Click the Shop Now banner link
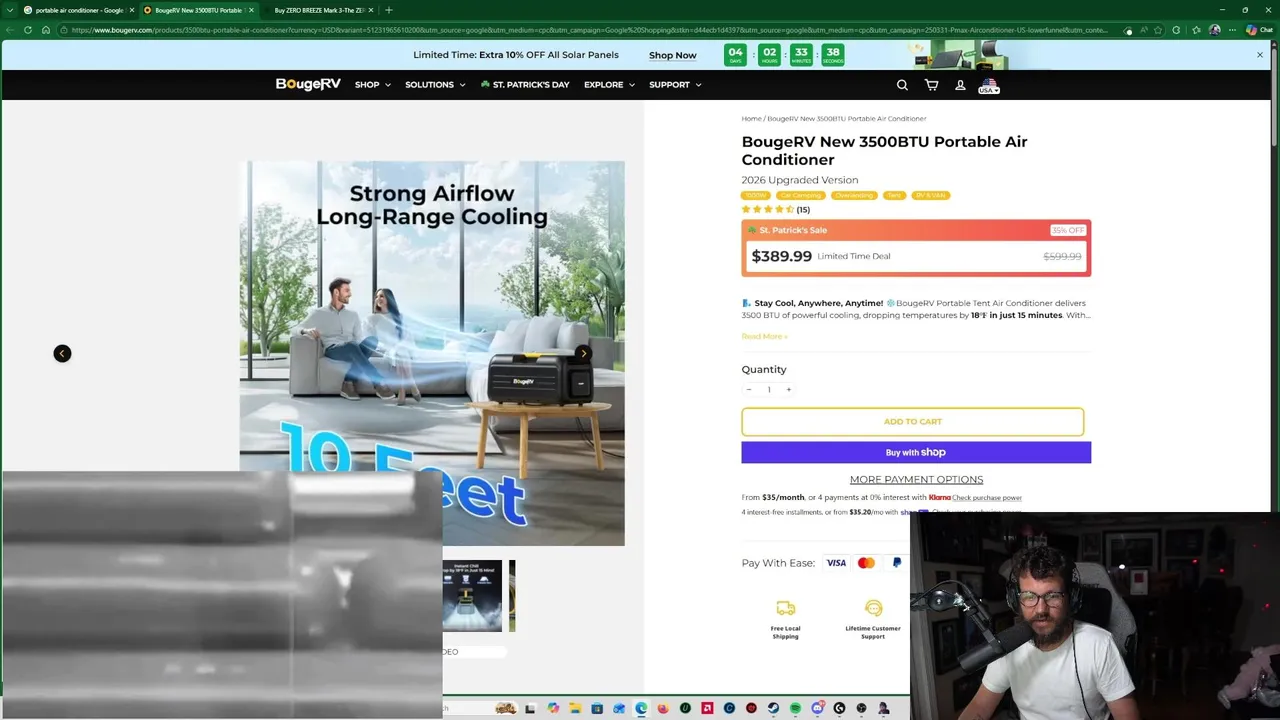1280x720 pixels. [x=672, y=55]
